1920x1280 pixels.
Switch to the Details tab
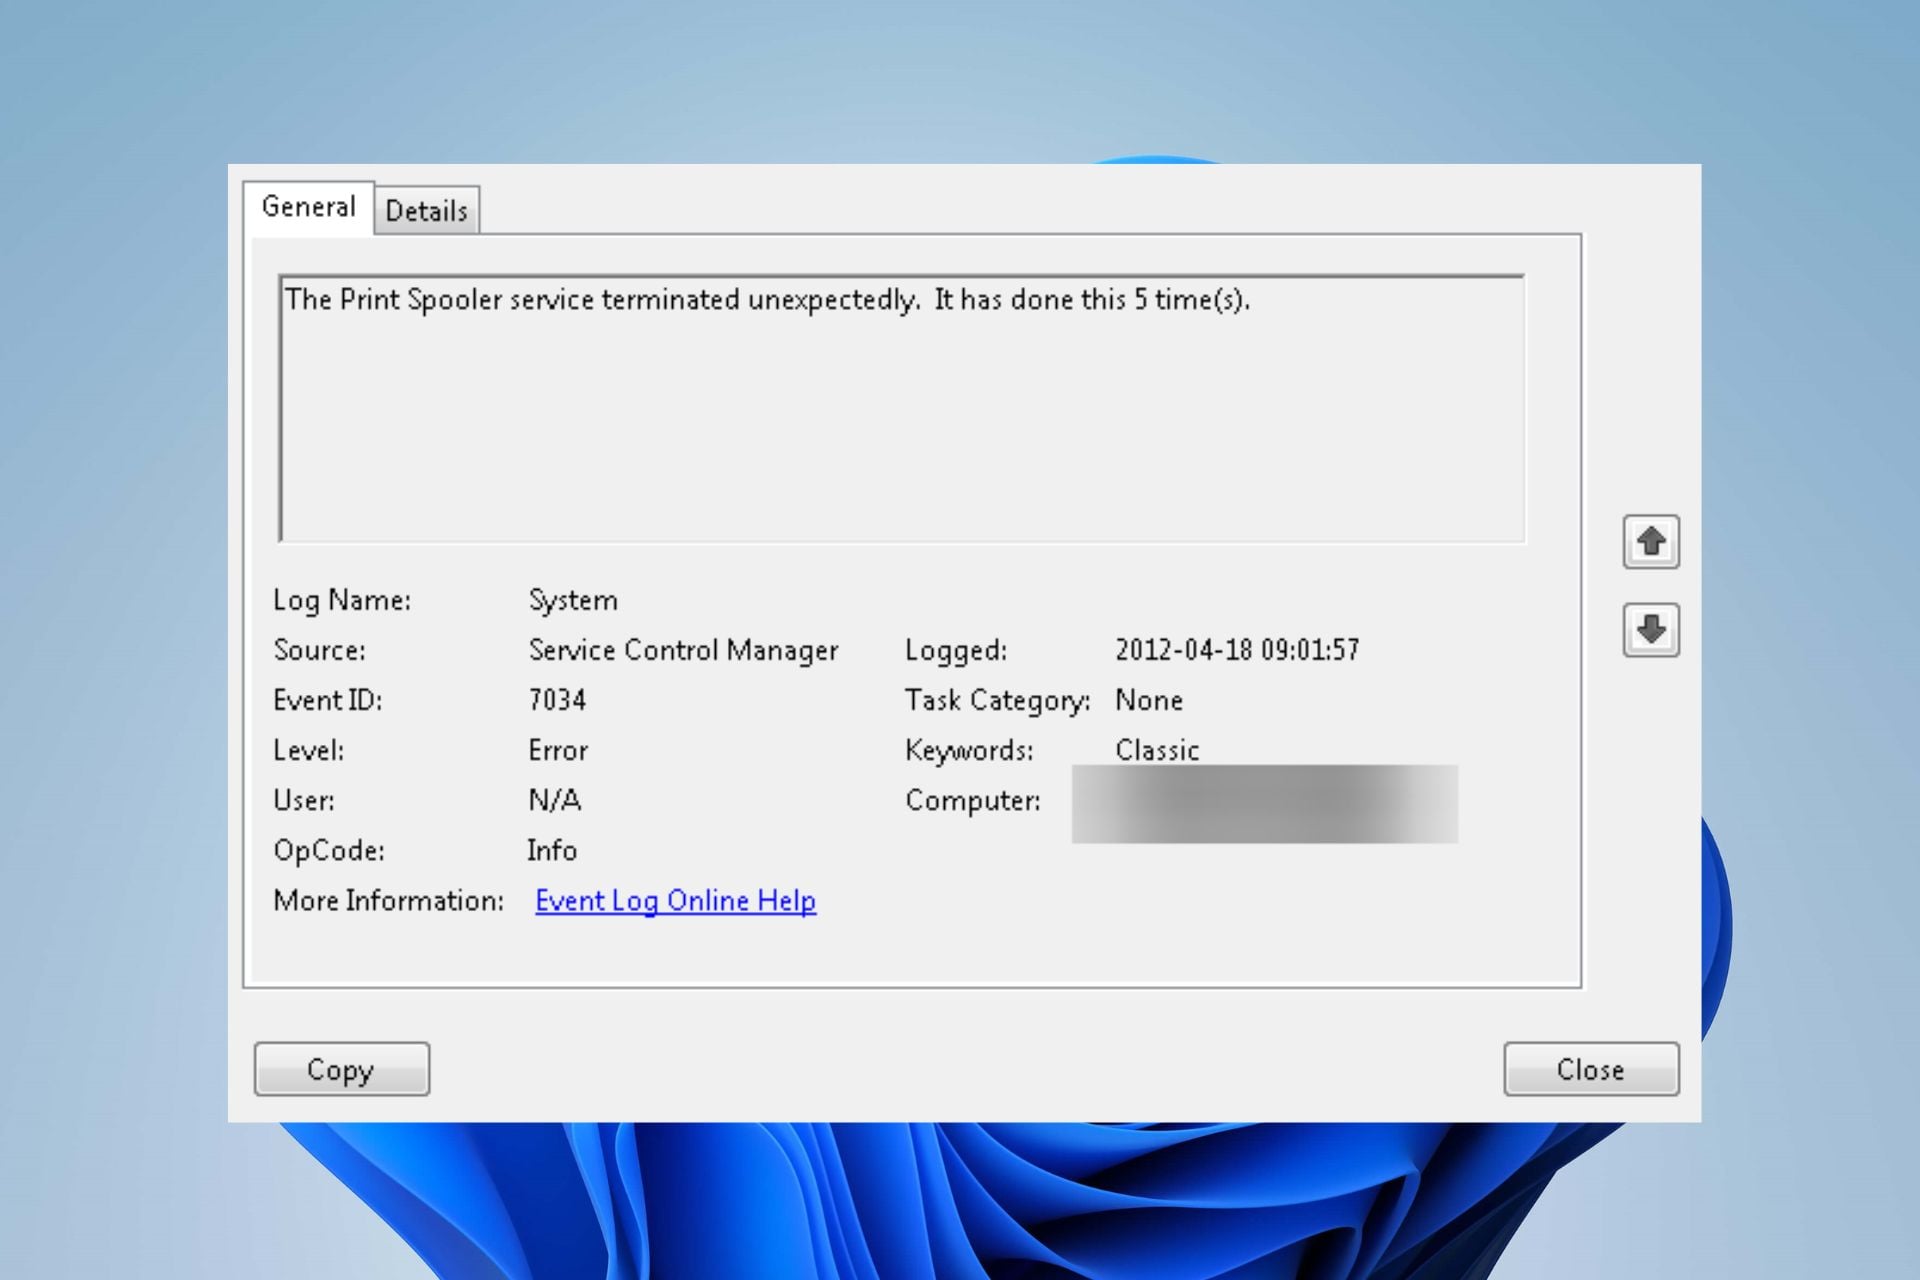(x=426, y=211)
